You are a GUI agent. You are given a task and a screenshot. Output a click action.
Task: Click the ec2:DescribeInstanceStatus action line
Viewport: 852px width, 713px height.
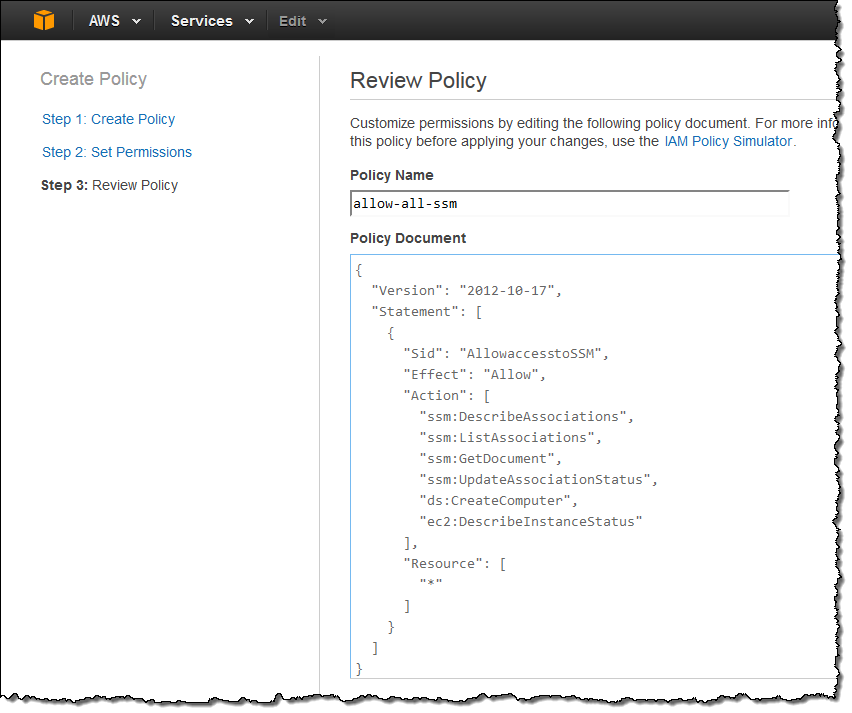(x=530, y=521)
